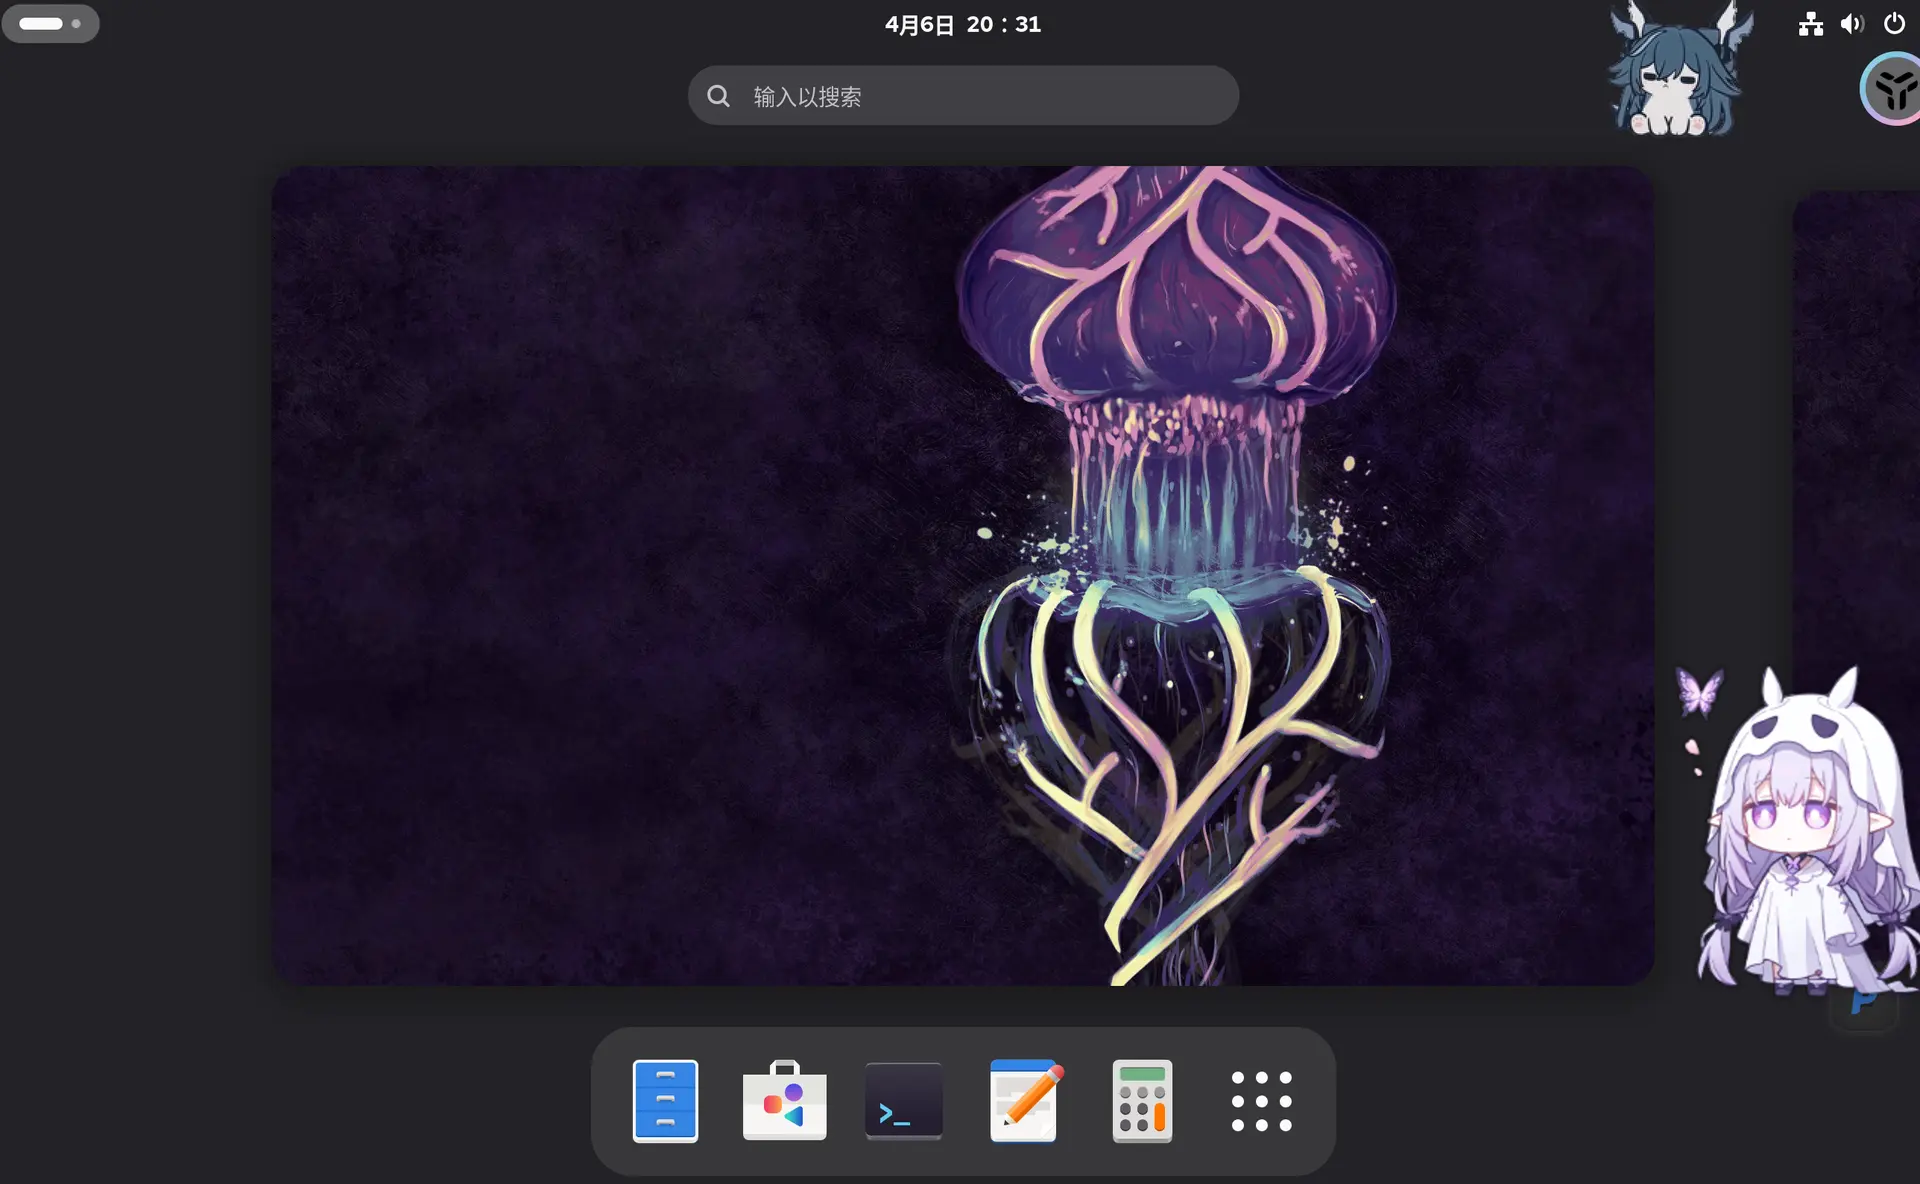Click the workspace indicator pill in top bar
The width and height of the screenshot is (1920, 1184).
pyautogui.click(x=50, y=24)
